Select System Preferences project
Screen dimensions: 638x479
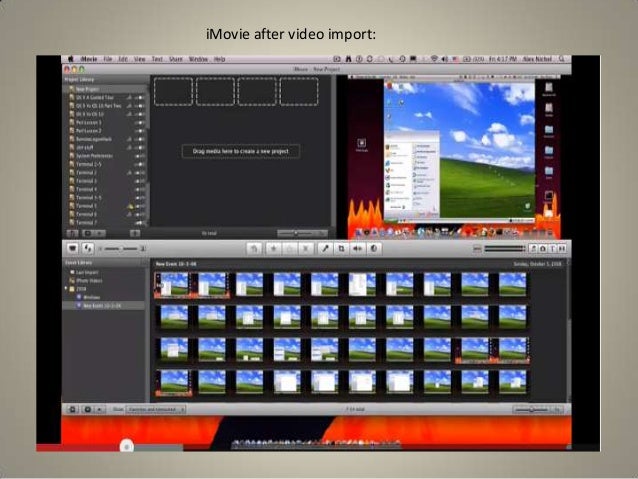106,155
